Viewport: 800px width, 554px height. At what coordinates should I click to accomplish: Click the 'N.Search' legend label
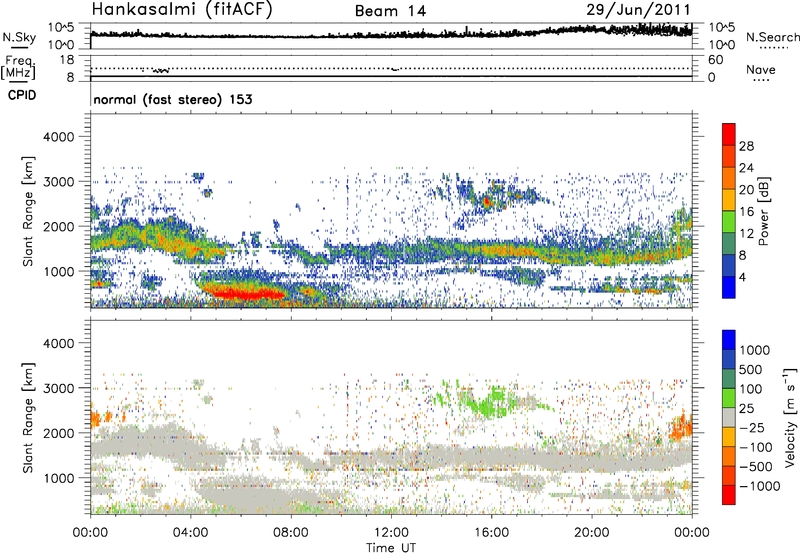[x=772, y=37]
